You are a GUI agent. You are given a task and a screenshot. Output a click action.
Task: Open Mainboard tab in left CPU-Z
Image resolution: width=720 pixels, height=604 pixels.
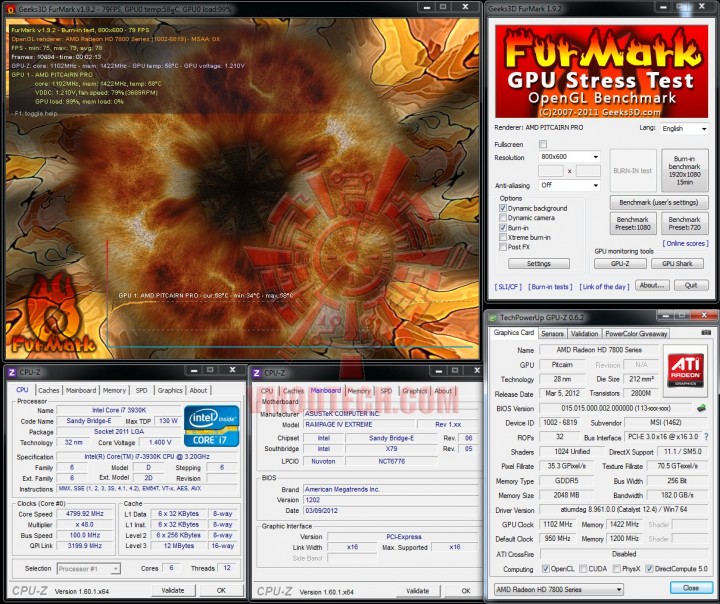81,390
